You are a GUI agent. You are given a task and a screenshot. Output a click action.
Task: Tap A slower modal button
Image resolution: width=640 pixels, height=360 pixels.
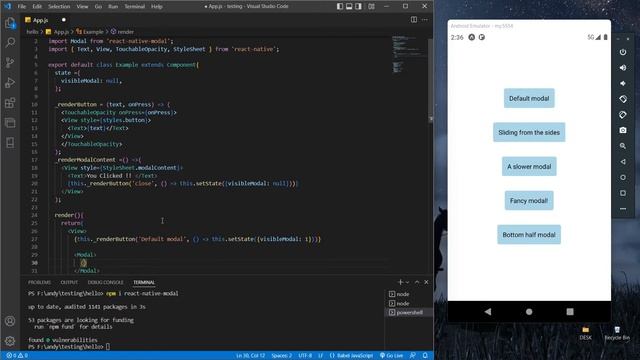(529, 167)
